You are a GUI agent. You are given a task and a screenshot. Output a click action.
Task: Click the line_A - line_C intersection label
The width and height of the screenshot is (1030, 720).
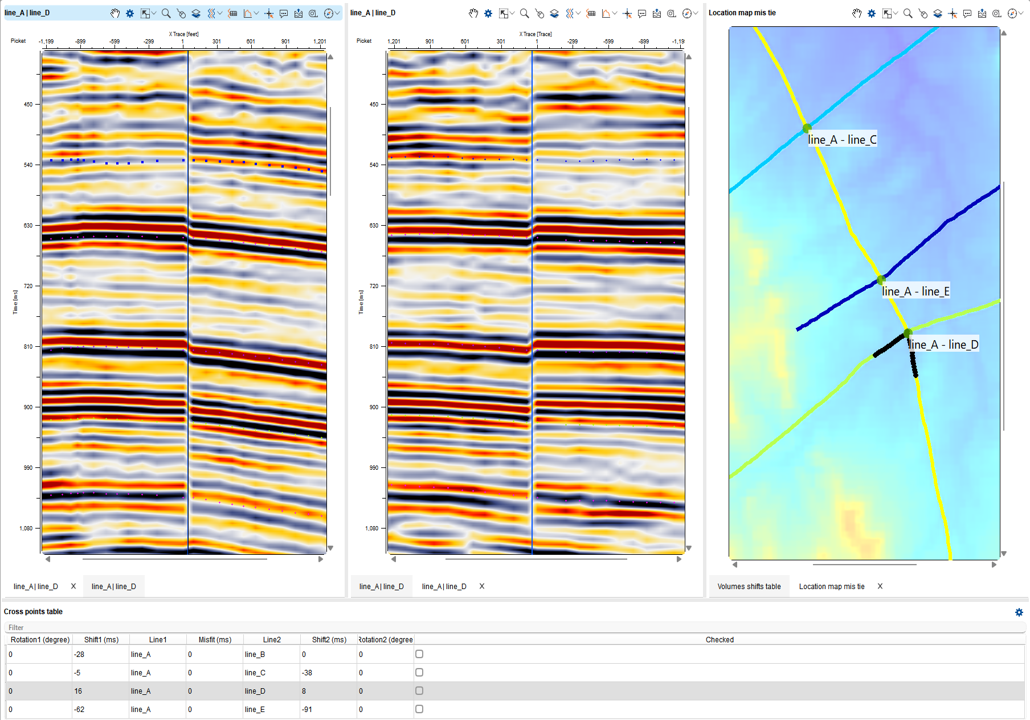[842, 140]
